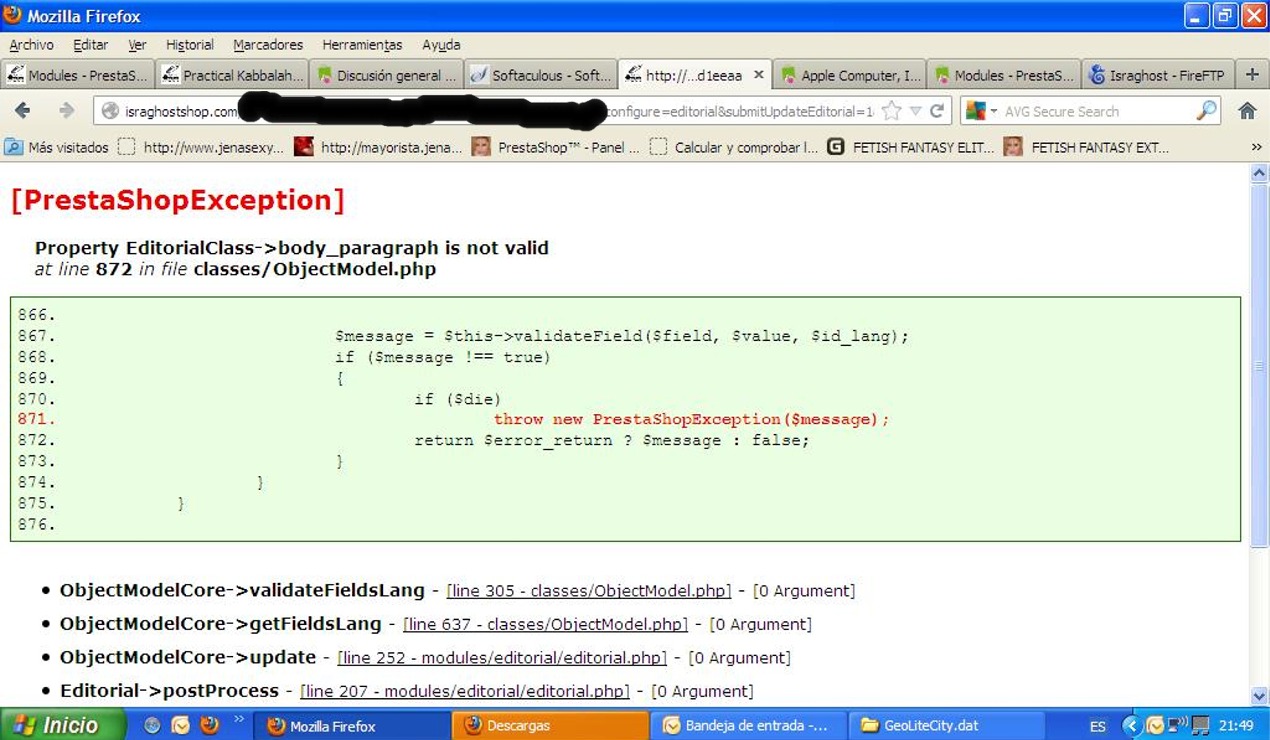
Task: Switch to the Practical Kabbalah tab
Action: (232, 75)
